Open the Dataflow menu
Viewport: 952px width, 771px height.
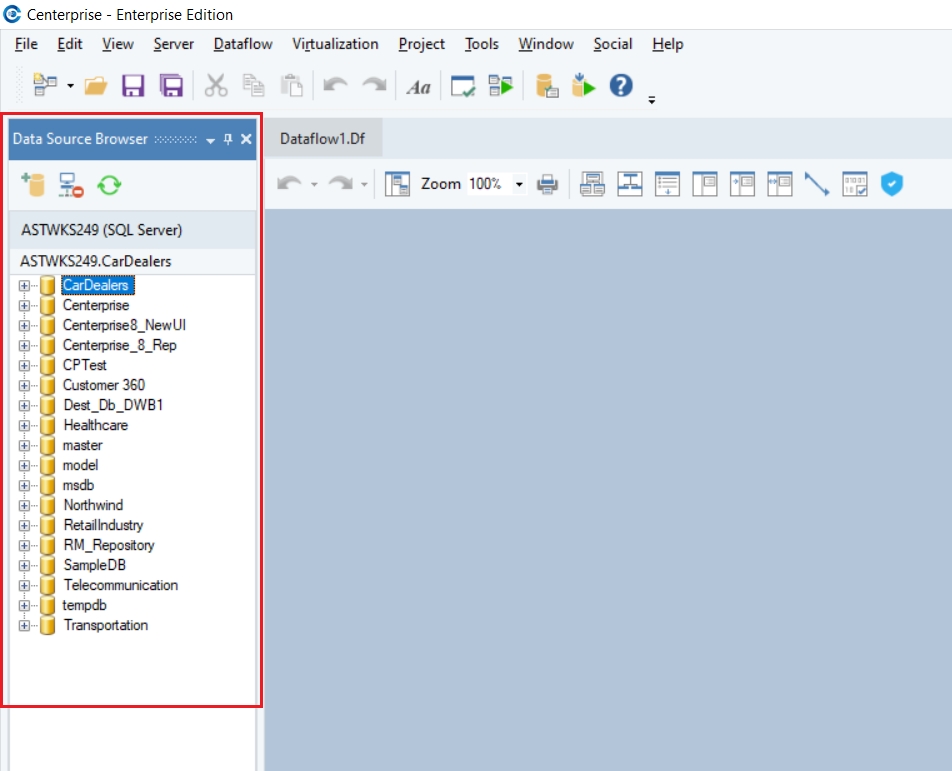pyautogui.click(x=243, y=44)
